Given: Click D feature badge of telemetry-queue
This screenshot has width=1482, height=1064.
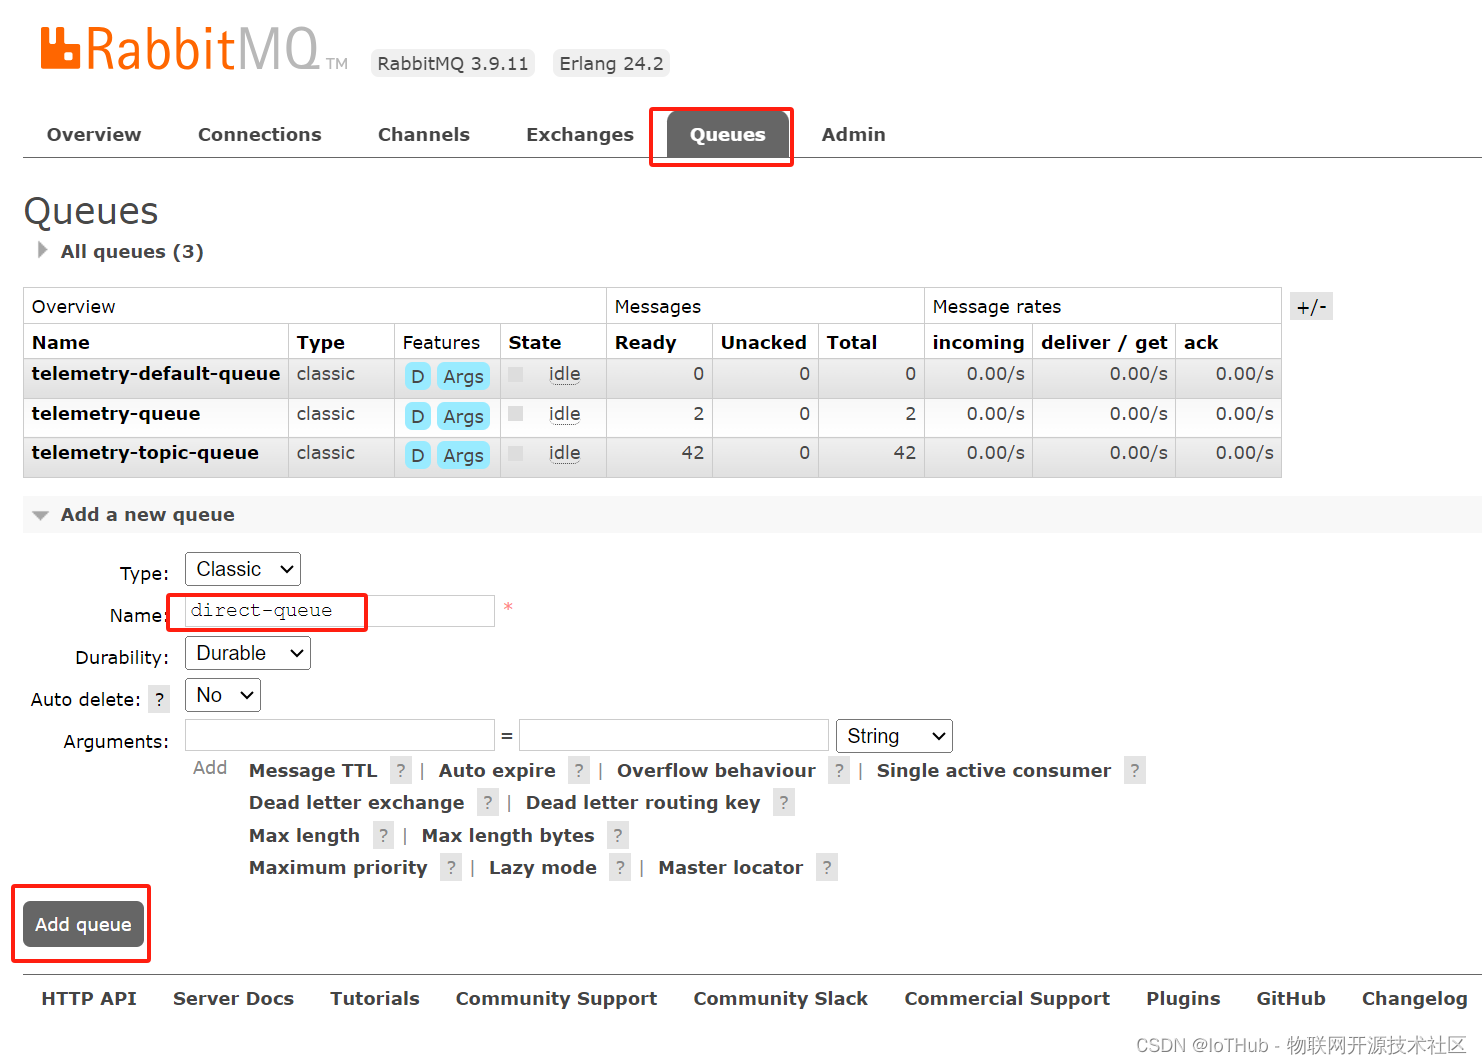Looking at the screenshot, I should (x=418, y=416).
